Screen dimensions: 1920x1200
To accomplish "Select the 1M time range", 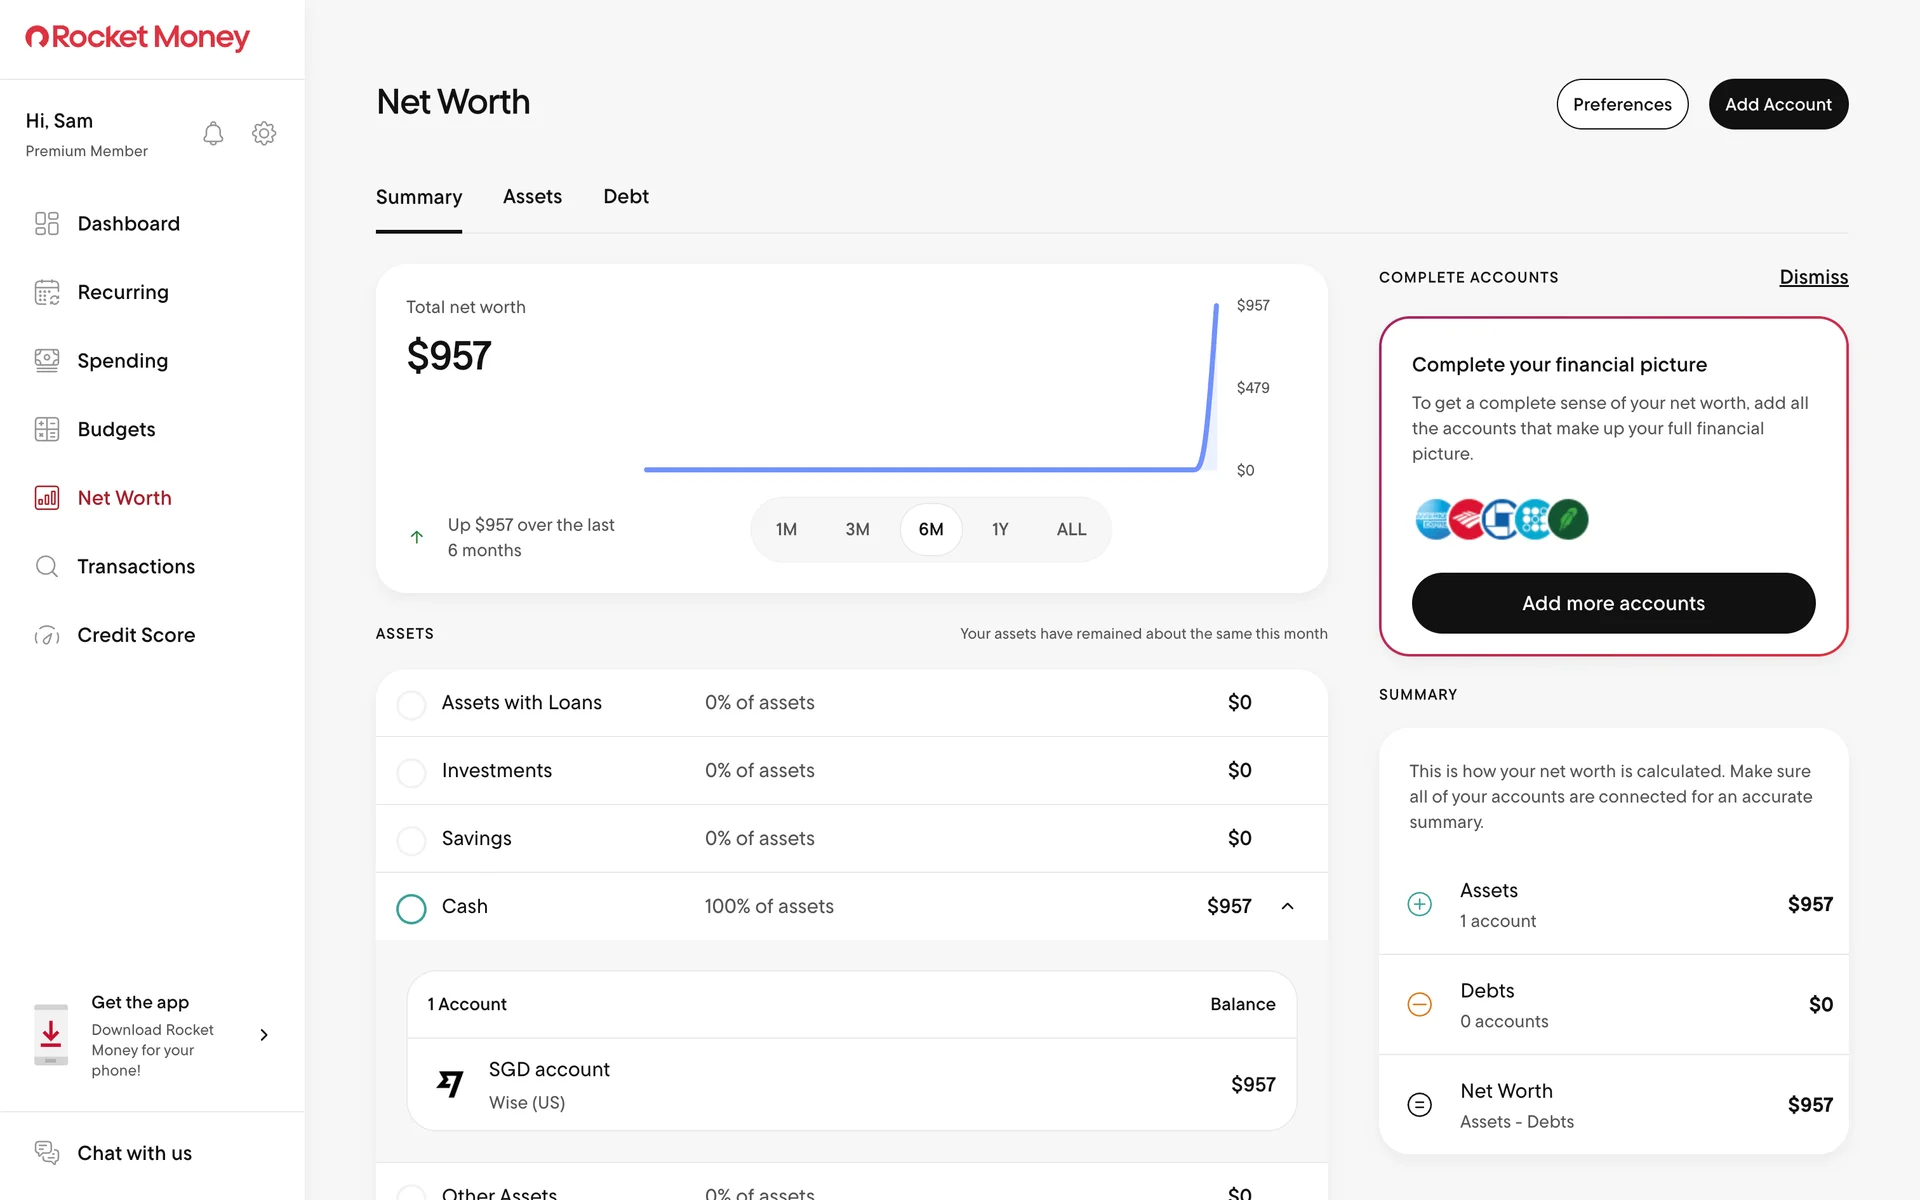I will [x=786, y=529].
